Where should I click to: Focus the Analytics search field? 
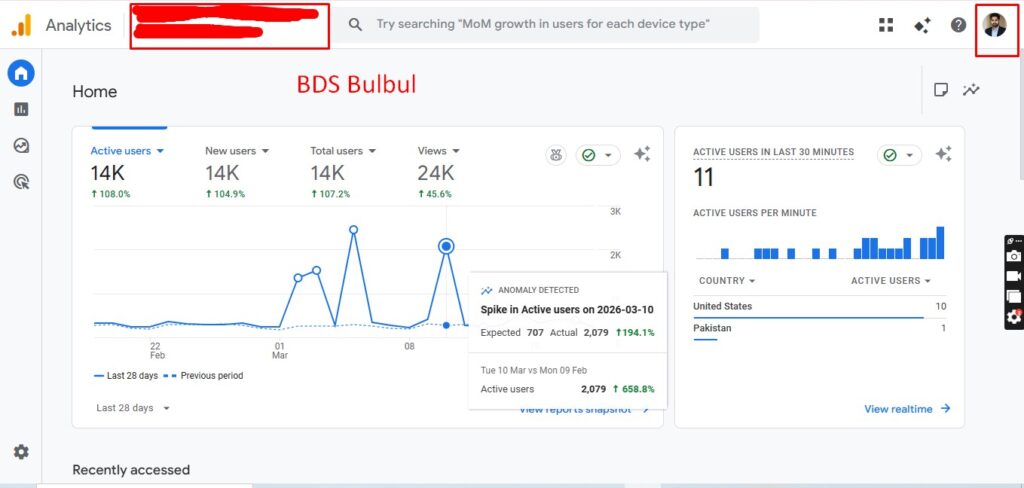(x=549, y=25)
